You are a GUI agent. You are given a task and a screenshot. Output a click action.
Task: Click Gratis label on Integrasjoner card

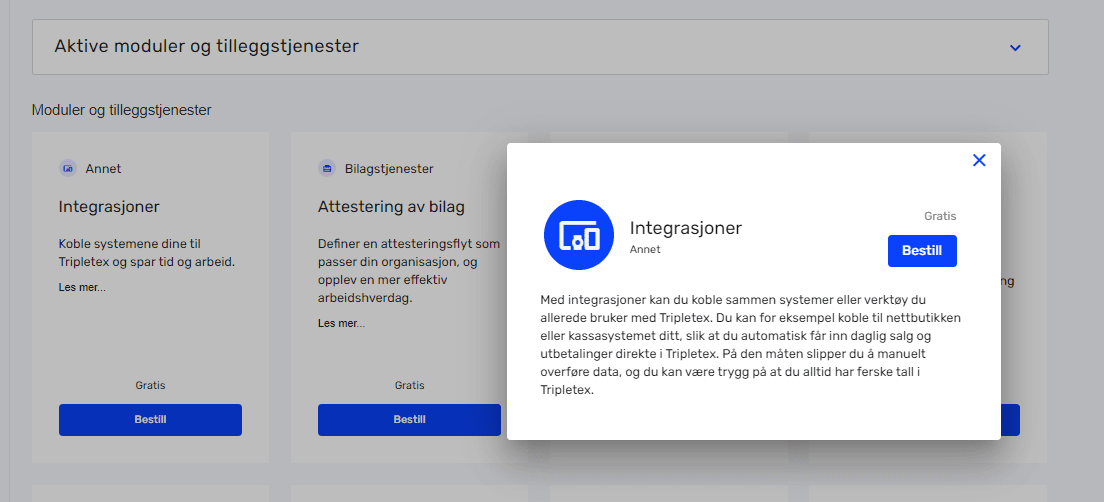pyautogui.click(x=150, y=386)
